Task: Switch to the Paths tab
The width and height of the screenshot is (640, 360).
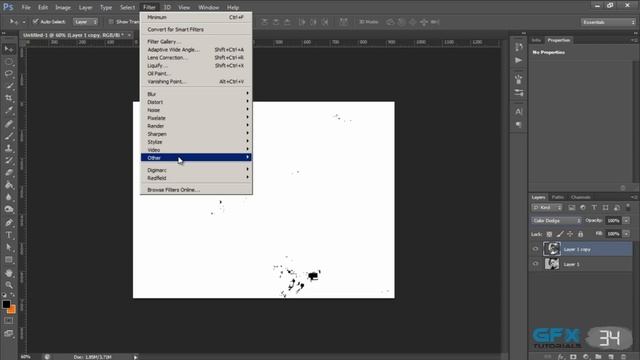Action: (558, 197)
